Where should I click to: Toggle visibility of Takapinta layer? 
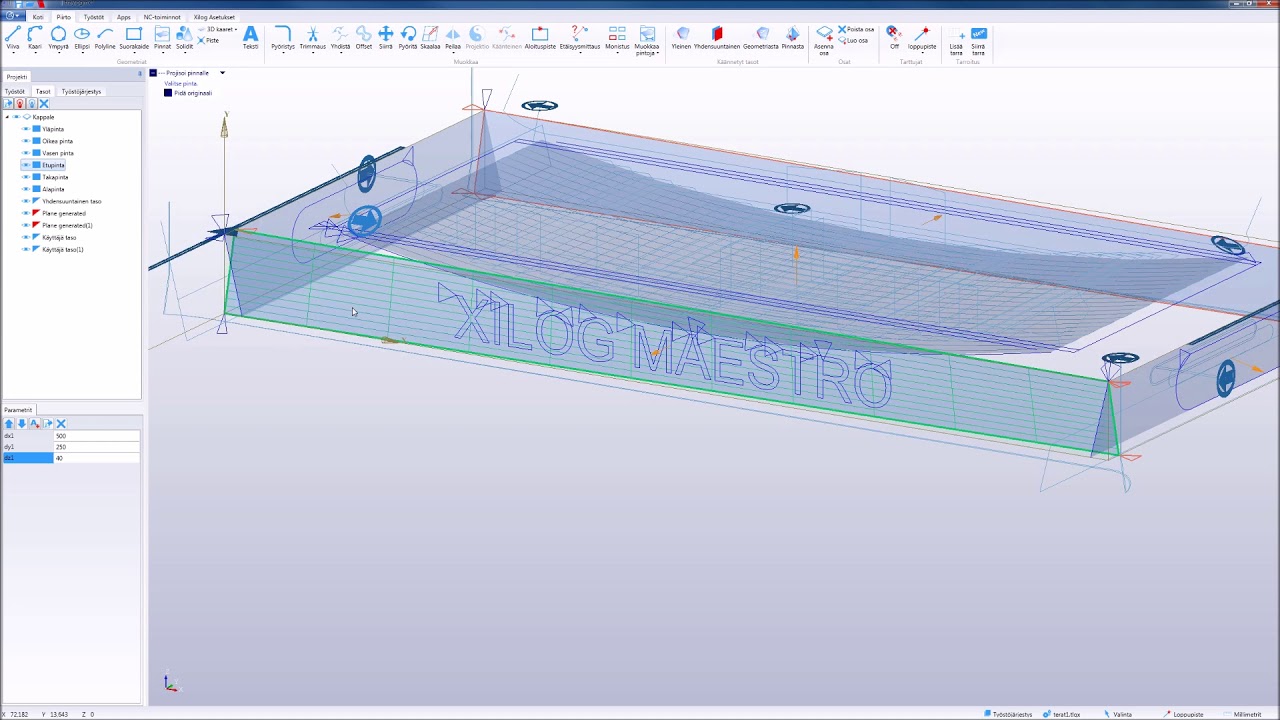pyautogui.click(x=26, y=177)
